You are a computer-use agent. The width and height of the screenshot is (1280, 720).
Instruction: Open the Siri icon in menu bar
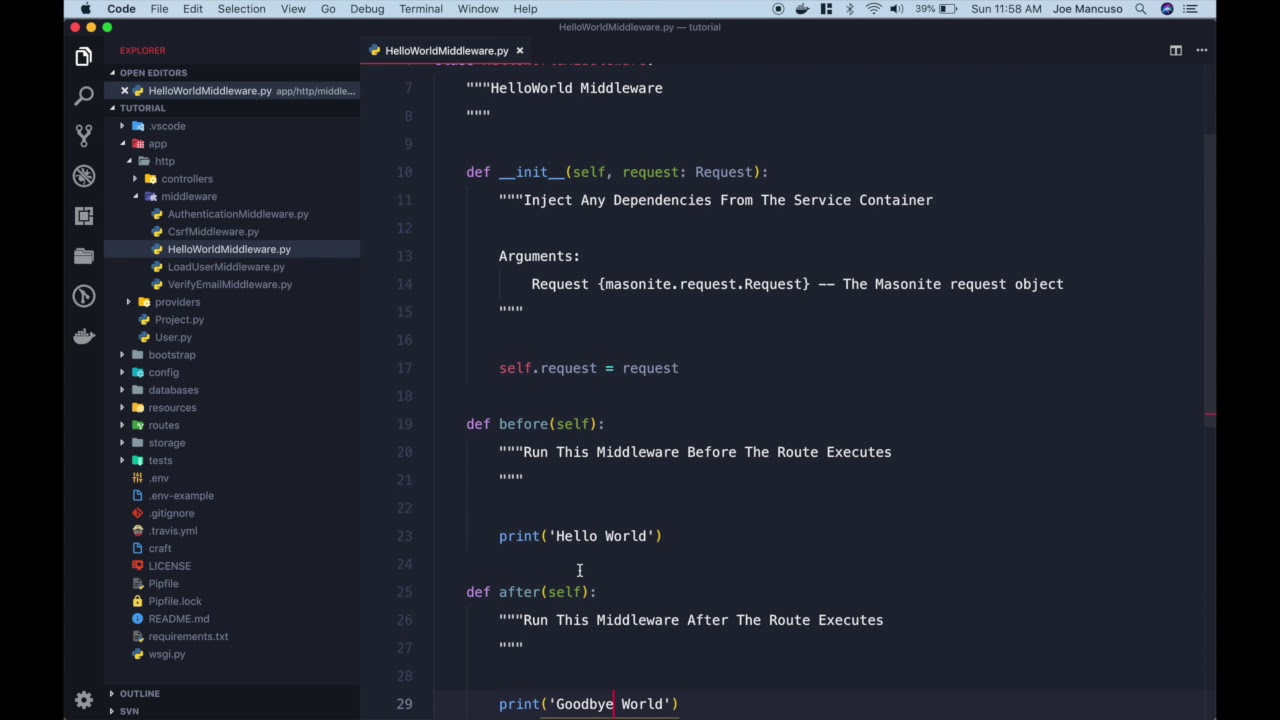tap(1167, 9)
